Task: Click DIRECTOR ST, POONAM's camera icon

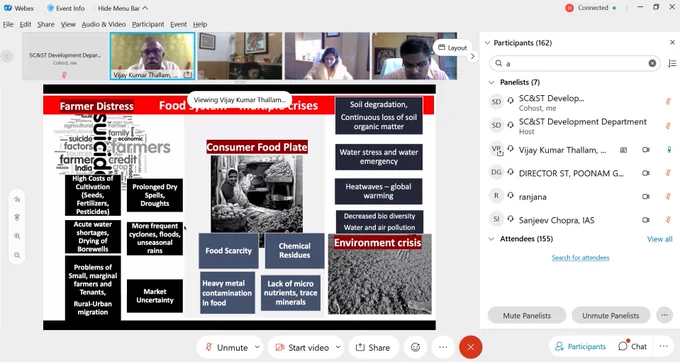Action: coord(646,173)
